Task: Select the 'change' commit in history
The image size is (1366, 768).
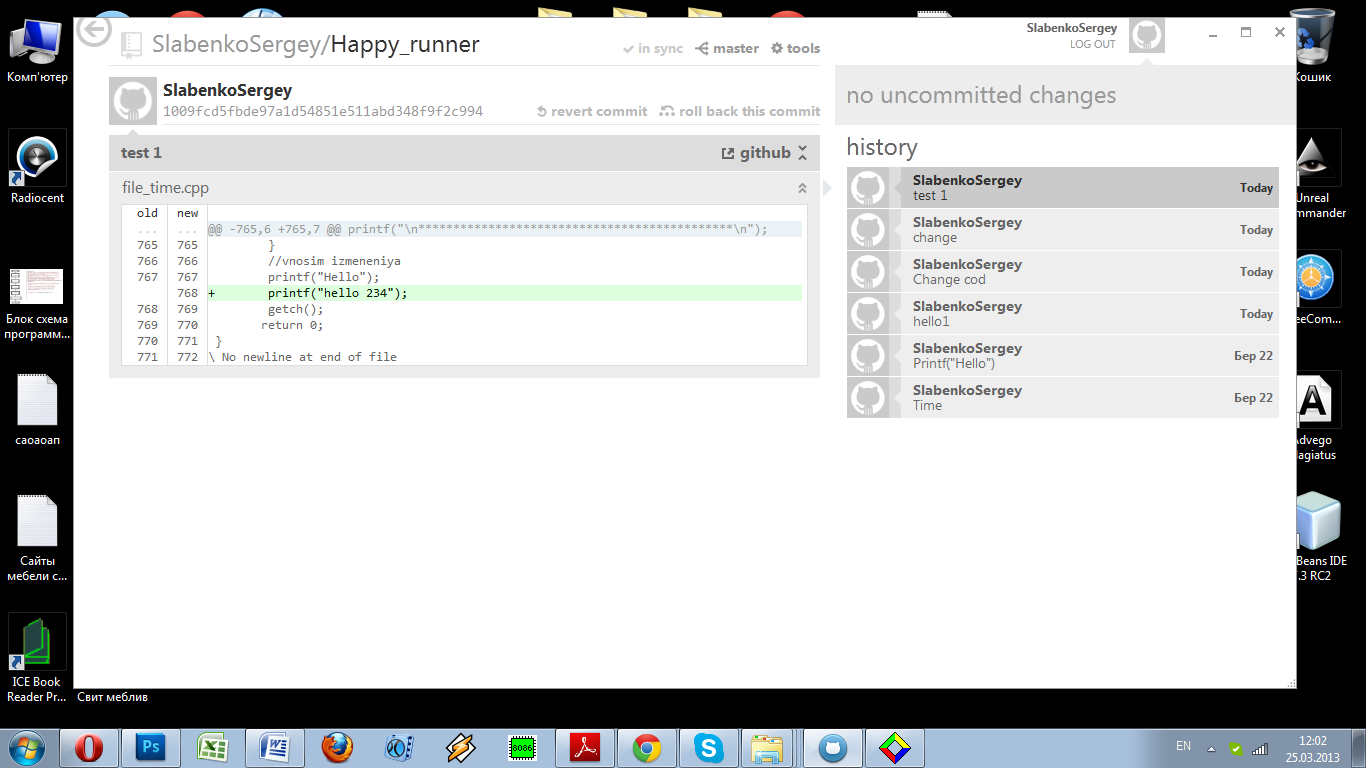Action: (1062, 230)
